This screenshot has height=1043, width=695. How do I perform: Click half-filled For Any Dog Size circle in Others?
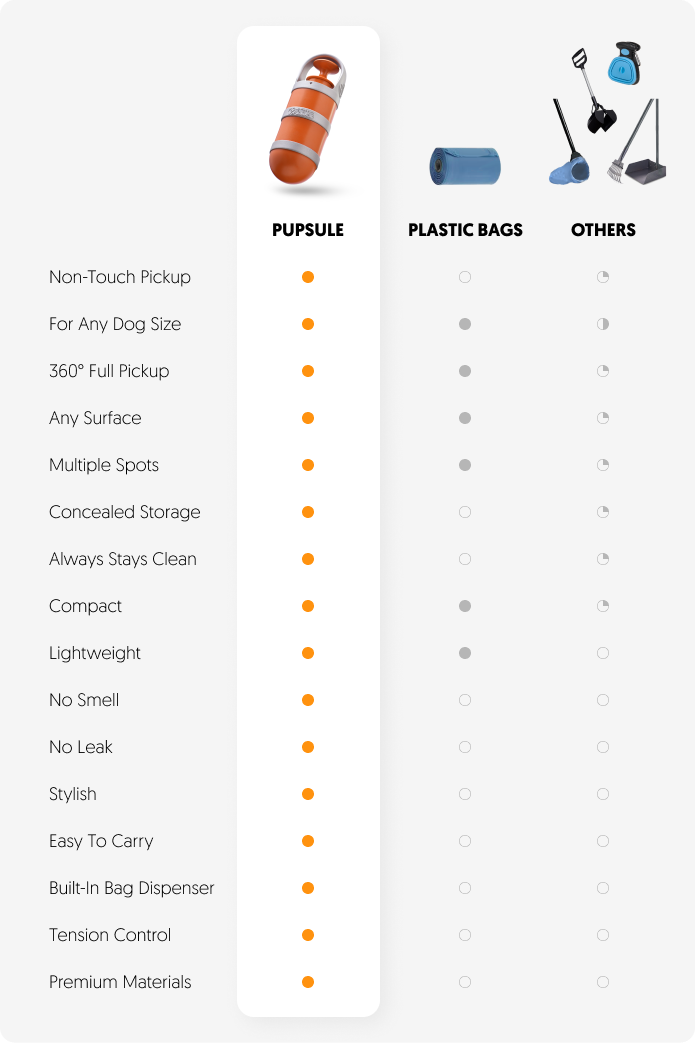[603, 324]
